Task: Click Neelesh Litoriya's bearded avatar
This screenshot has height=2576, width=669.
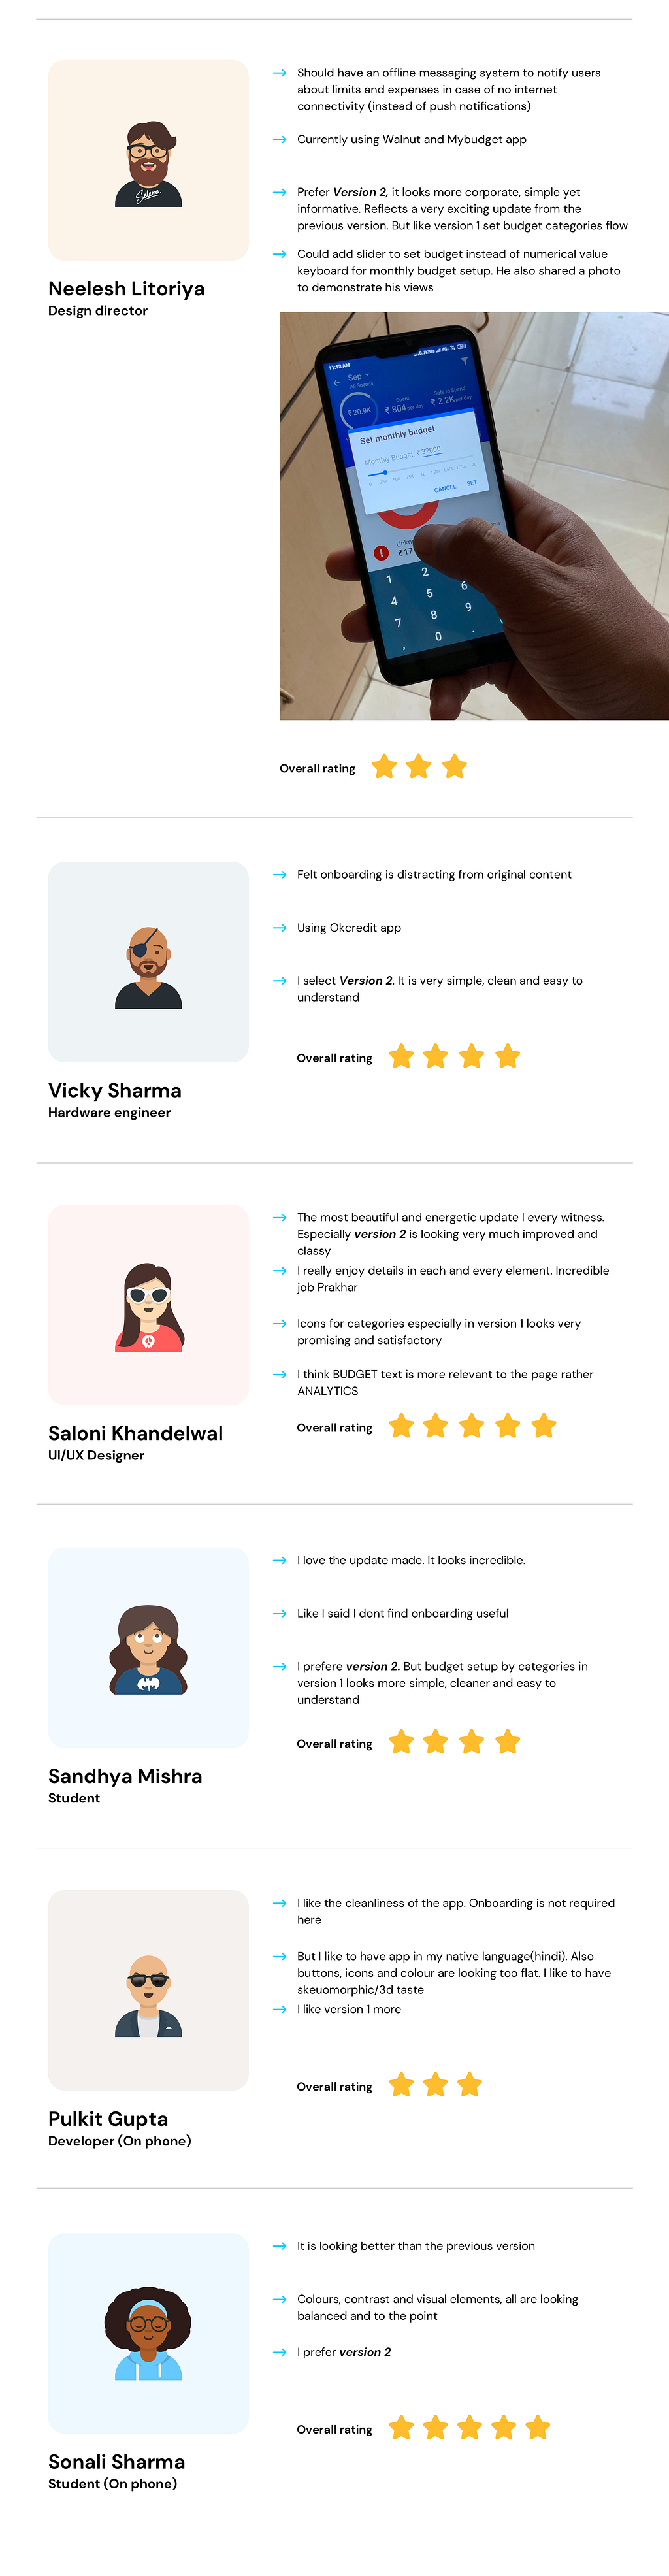Action: point(148,164)
